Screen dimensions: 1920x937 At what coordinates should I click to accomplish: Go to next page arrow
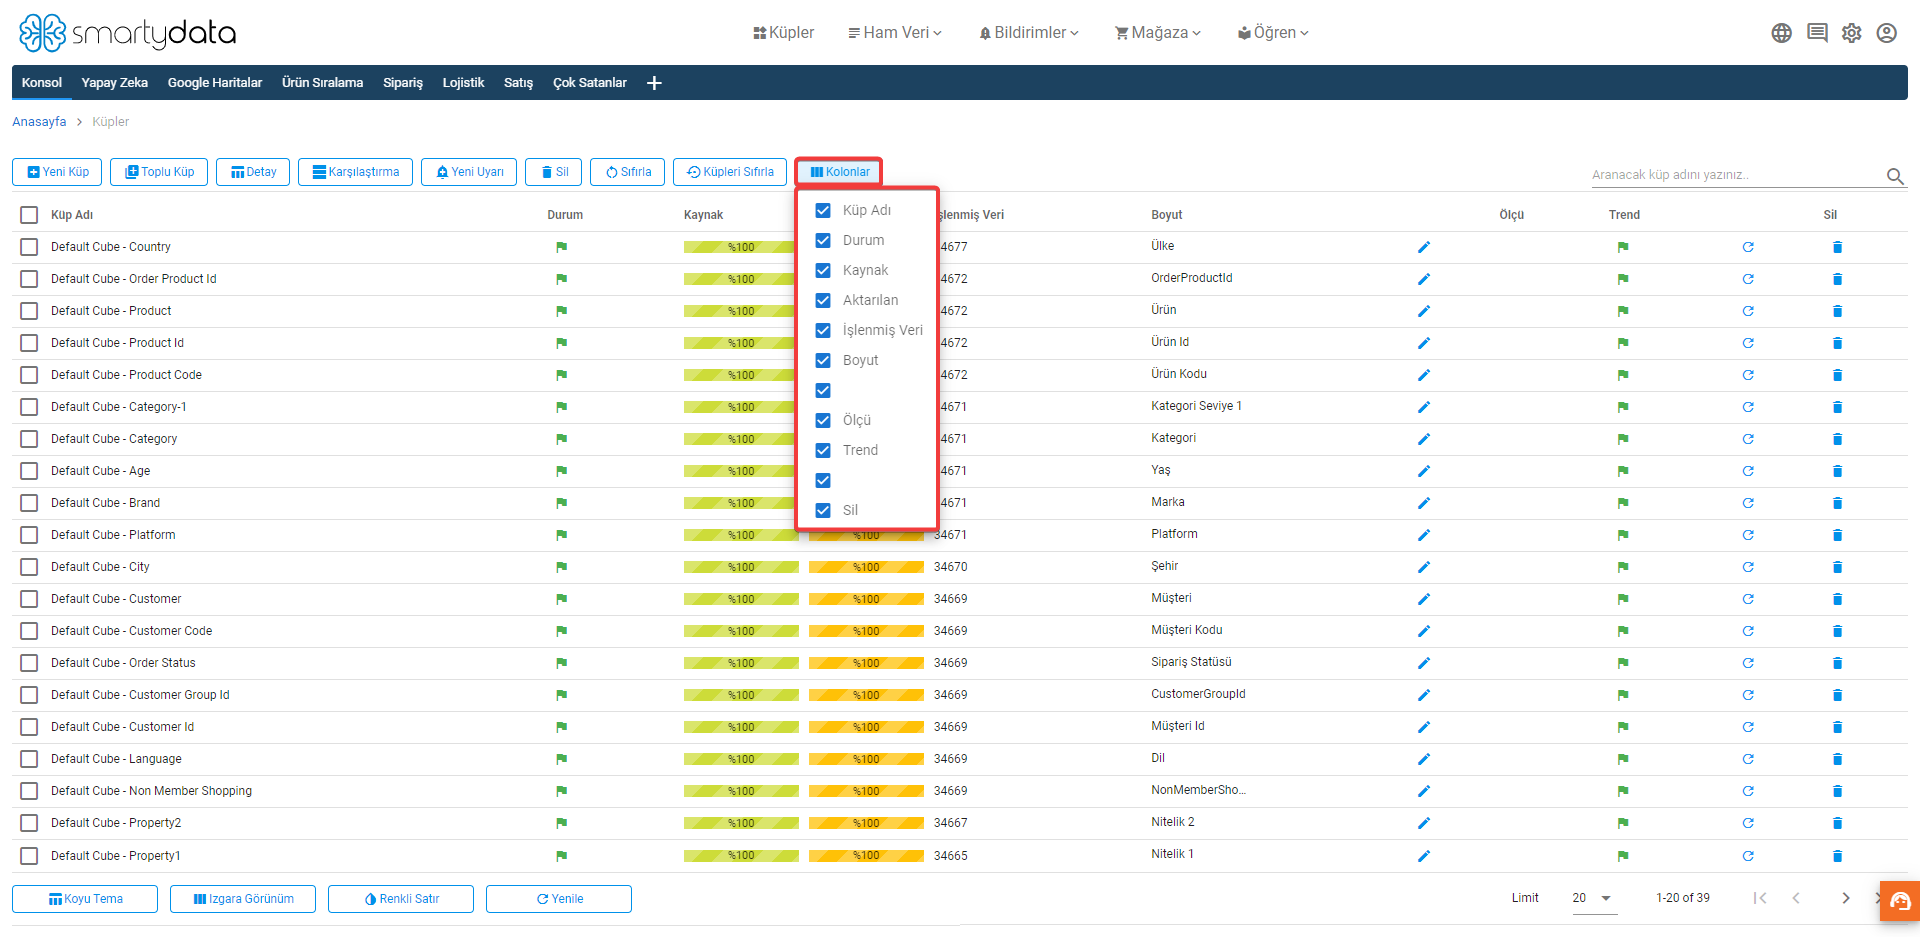(x=1846, y=898)
